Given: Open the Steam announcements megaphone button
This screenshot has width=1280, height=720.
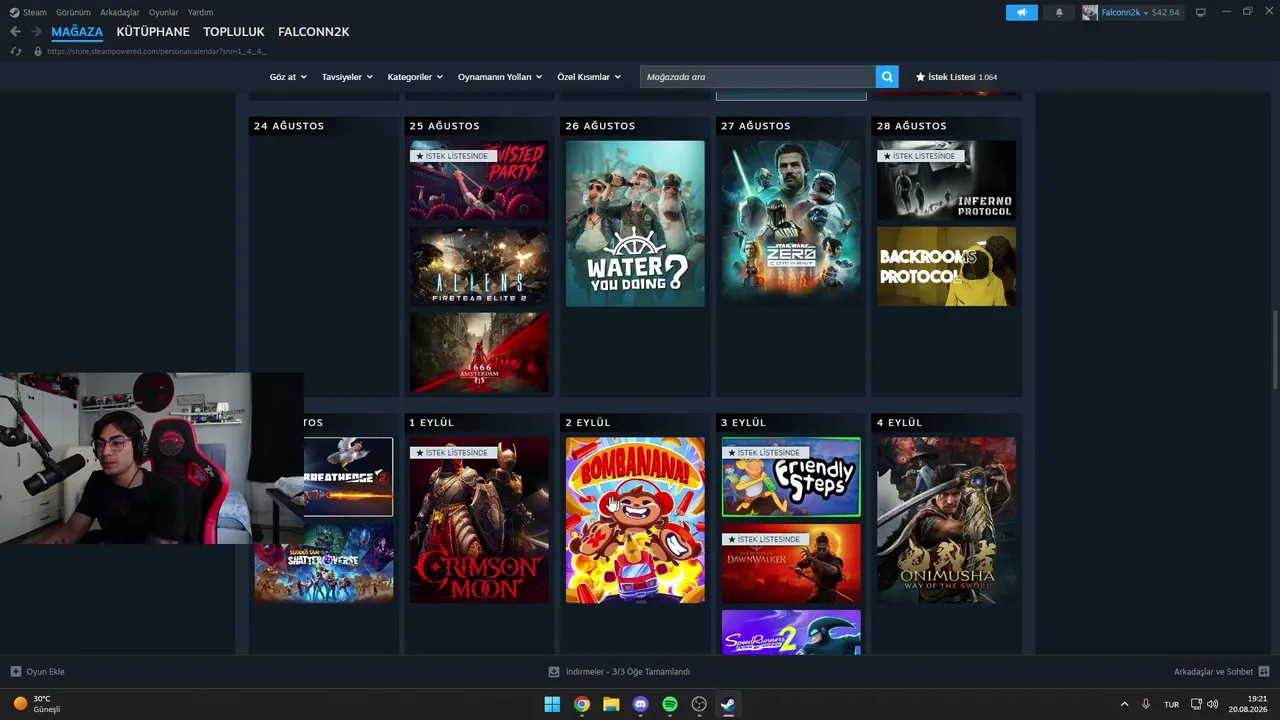Looking at the screenshot, I should pyautogui.click(x=1021, y=12).
